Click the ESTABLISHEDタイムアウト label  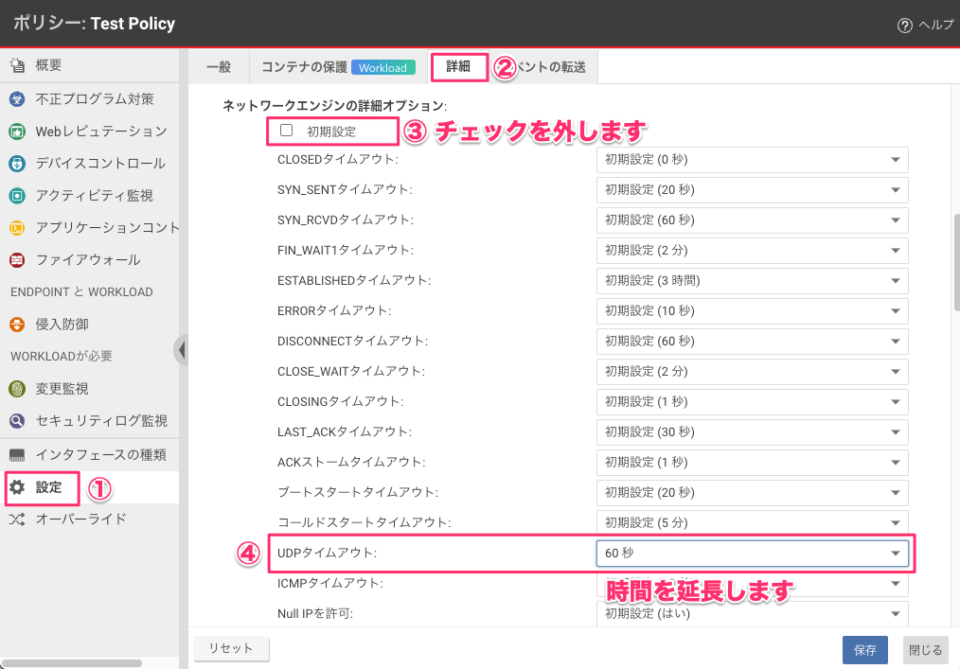pos(354,281)
